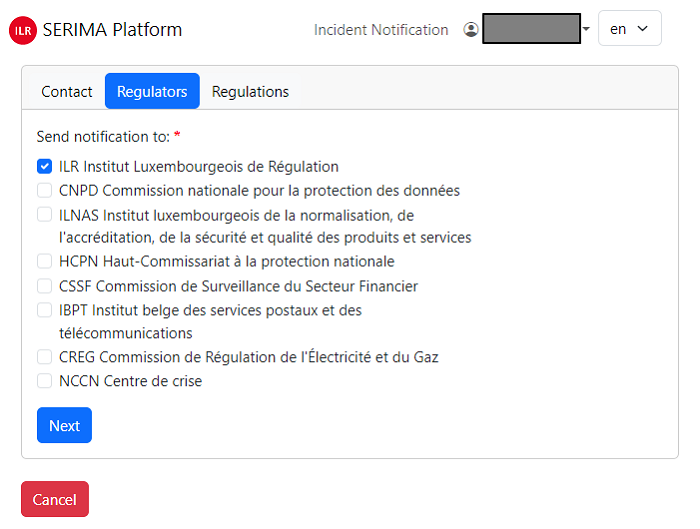Open the user account dropdown arrow
The height and width of the screenshot is (529, 700).
tap(586, 29)
